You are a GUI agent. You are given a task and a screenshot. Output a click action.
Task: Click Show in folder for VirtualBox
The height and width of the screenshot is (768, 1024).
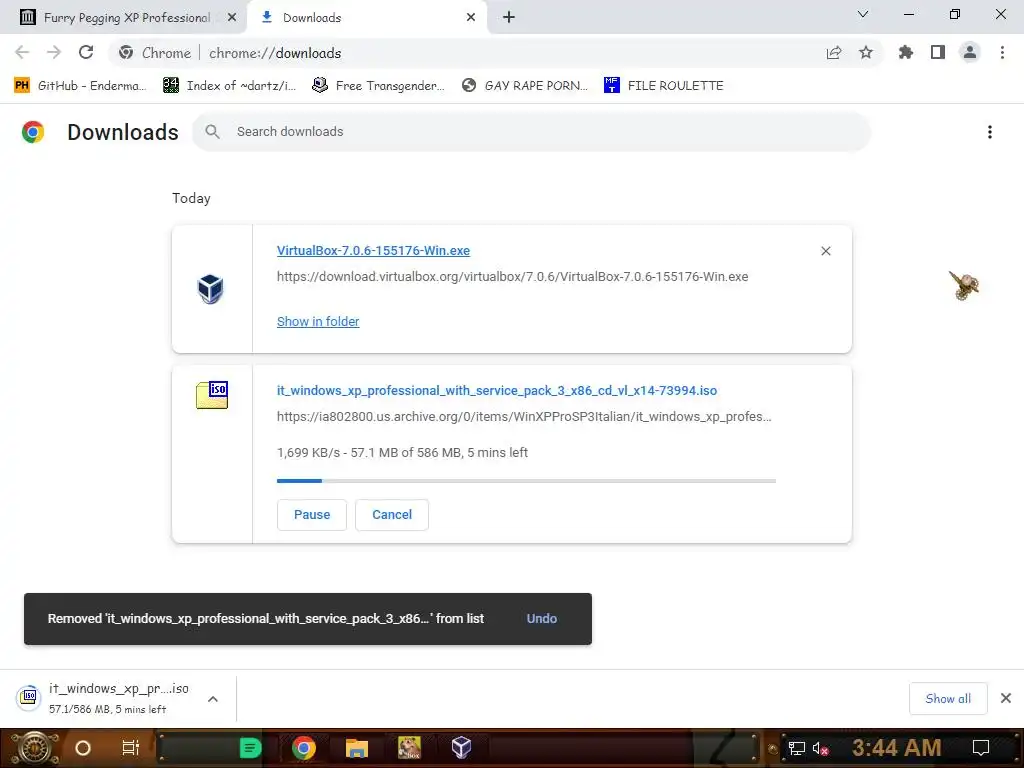tap(318, 321)
